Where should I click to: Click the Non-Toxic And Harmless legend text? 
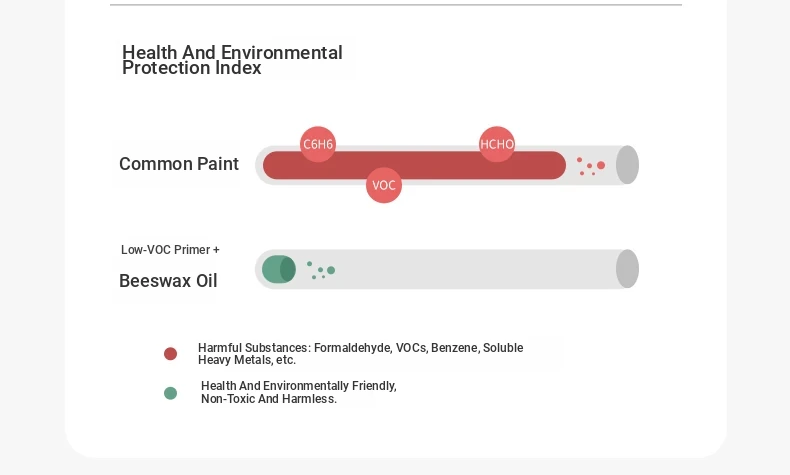pyautogui.click(x=269, y=399)
